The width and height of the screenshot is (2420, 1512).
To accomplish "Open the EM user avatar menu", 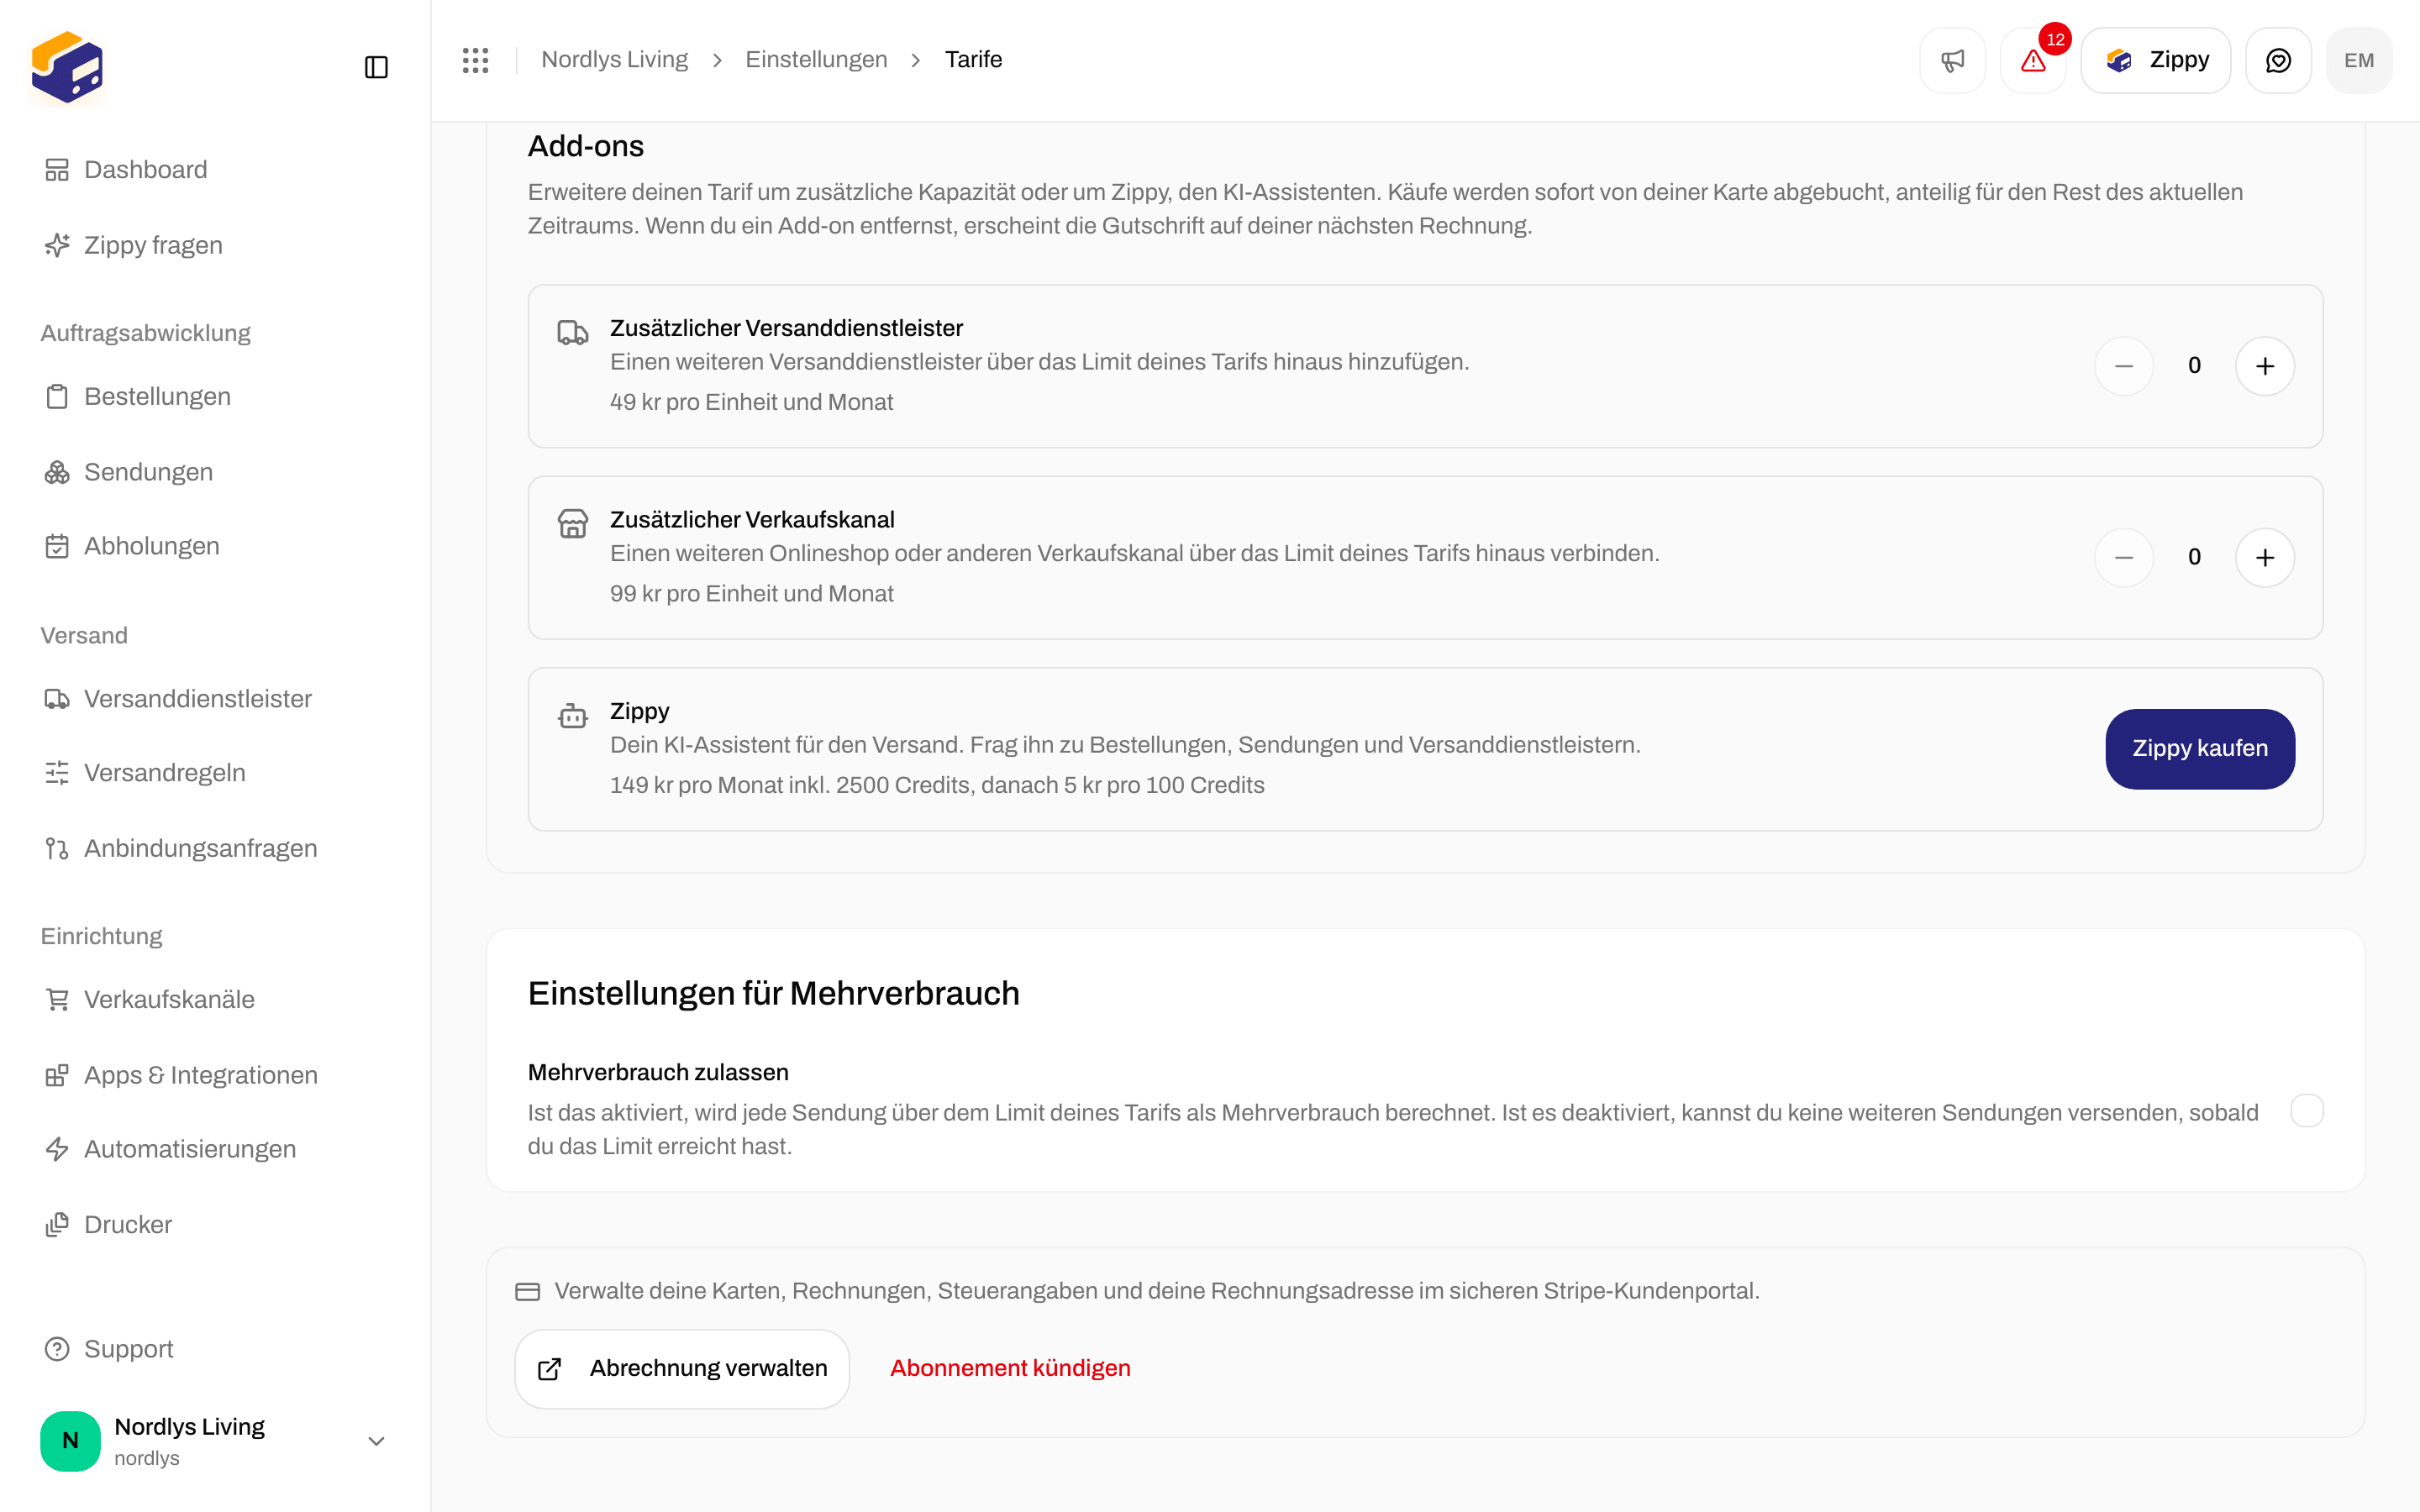I will pos(2359,60).
